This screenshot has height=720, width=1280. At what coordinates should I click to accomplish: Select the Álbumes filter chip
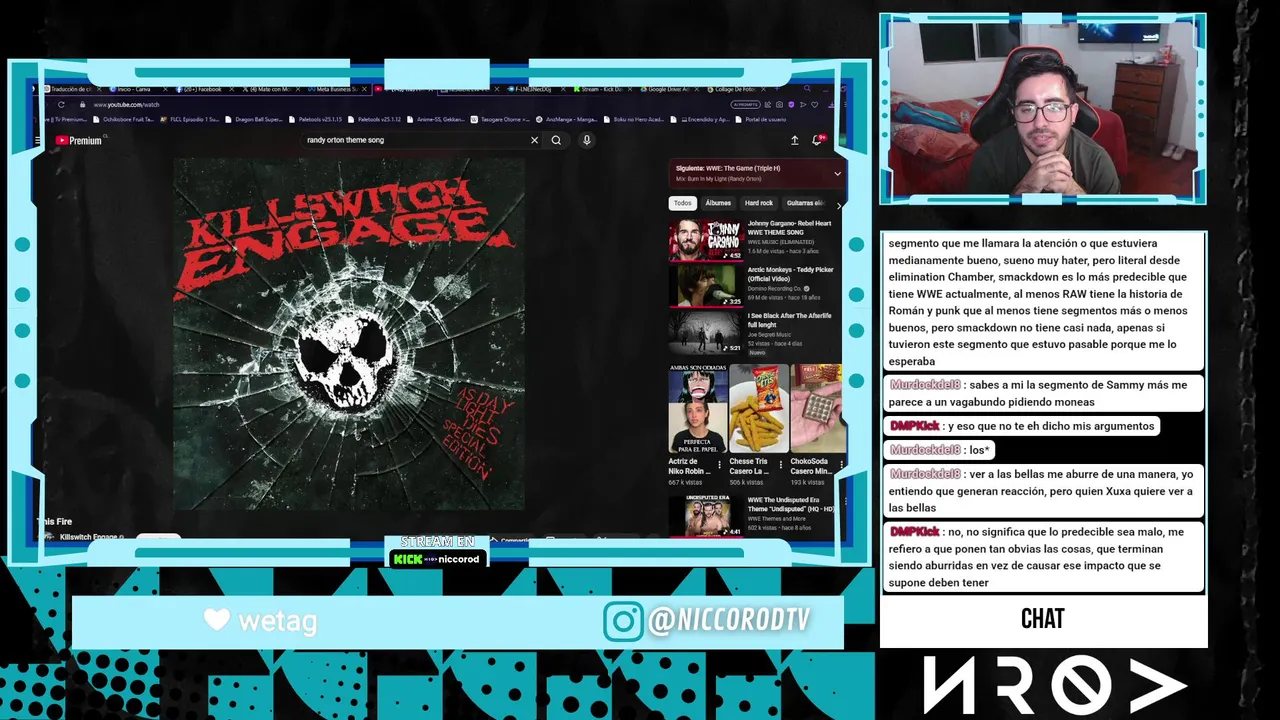[718, 203]
